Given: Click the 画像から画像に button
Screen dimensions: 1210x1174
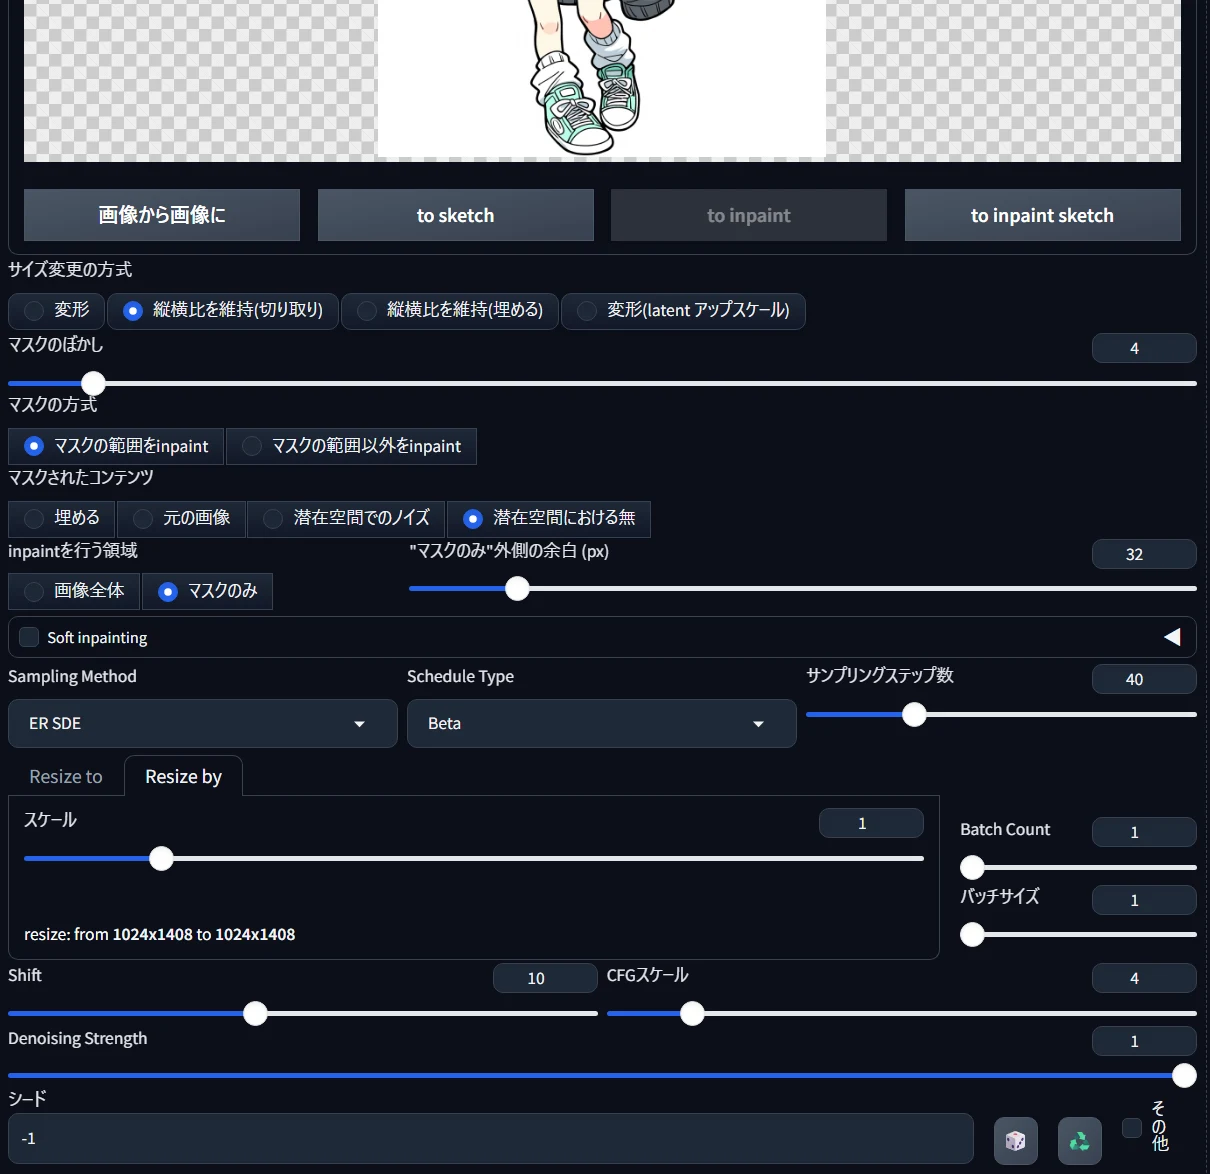Looking at the screenshot, I should [x=162, y=215].
